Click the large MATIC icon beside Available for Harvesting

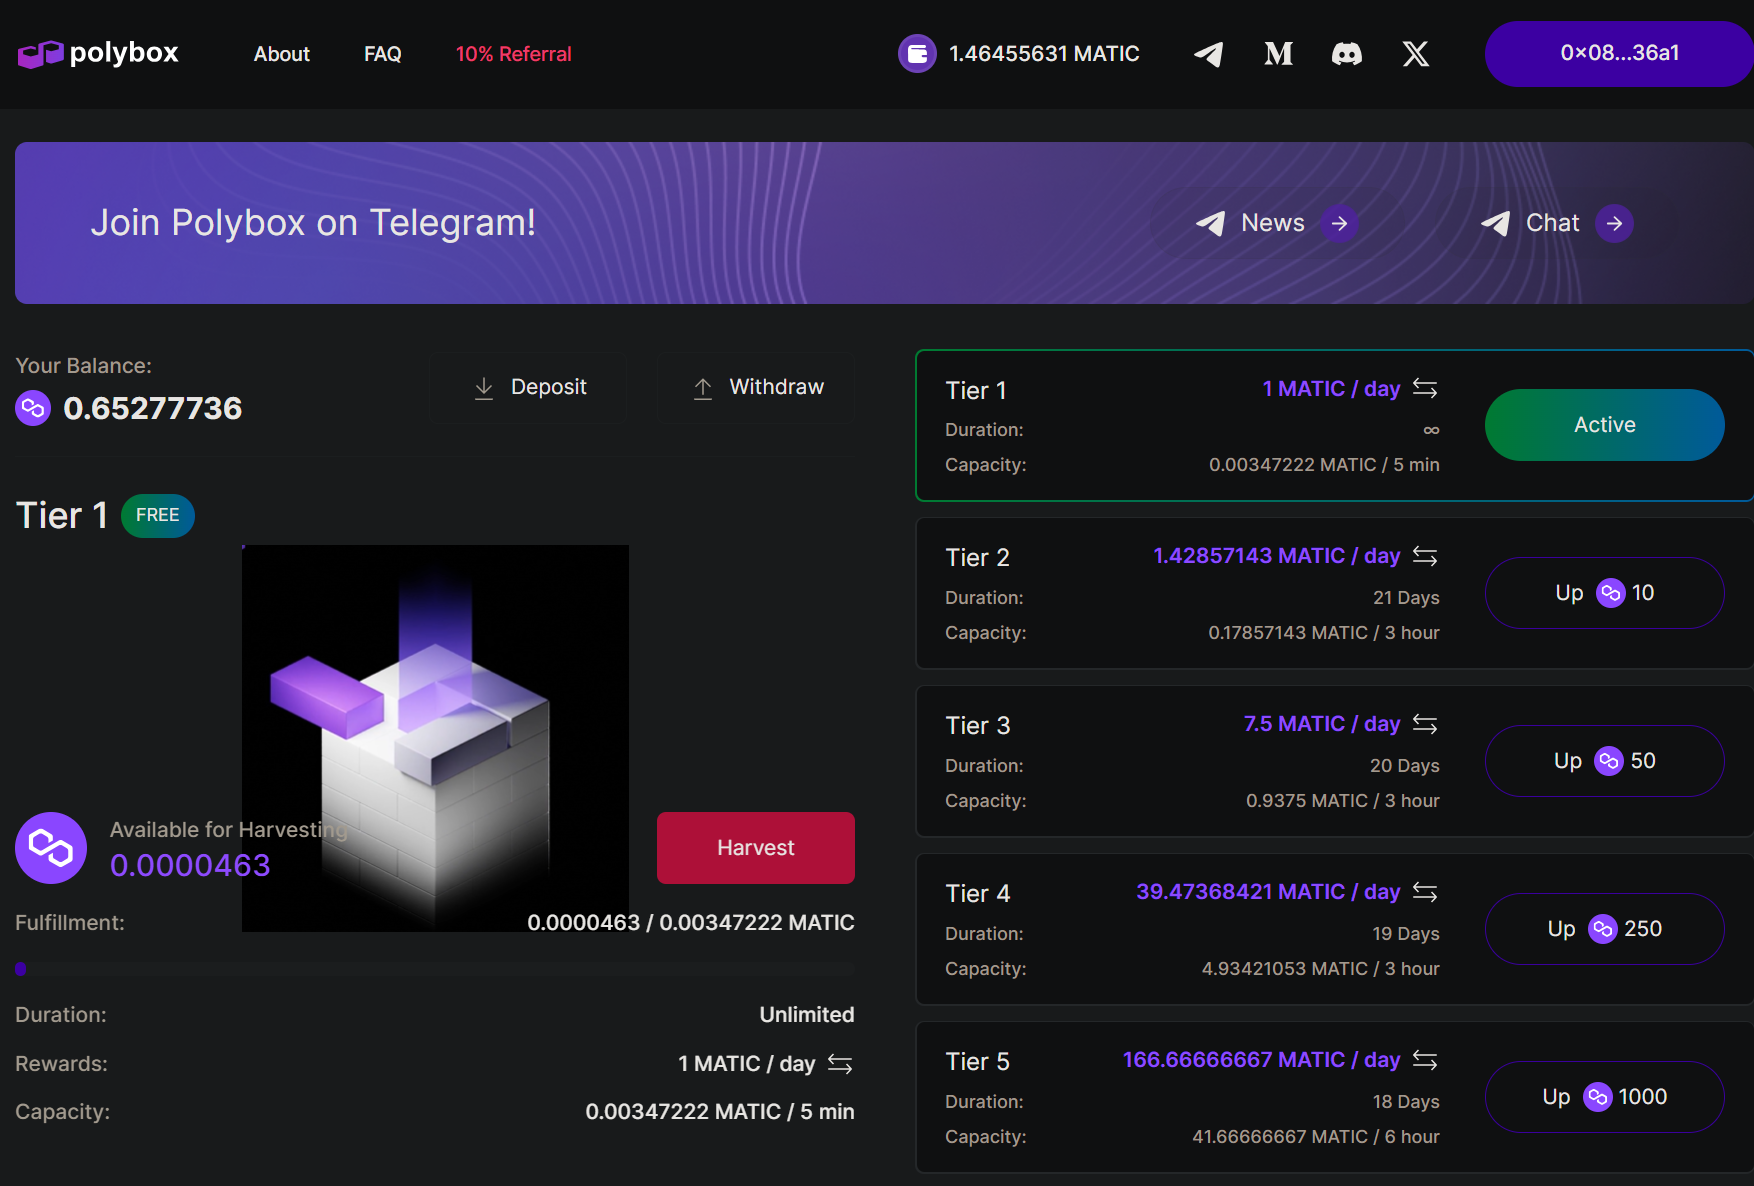point(51,848)
